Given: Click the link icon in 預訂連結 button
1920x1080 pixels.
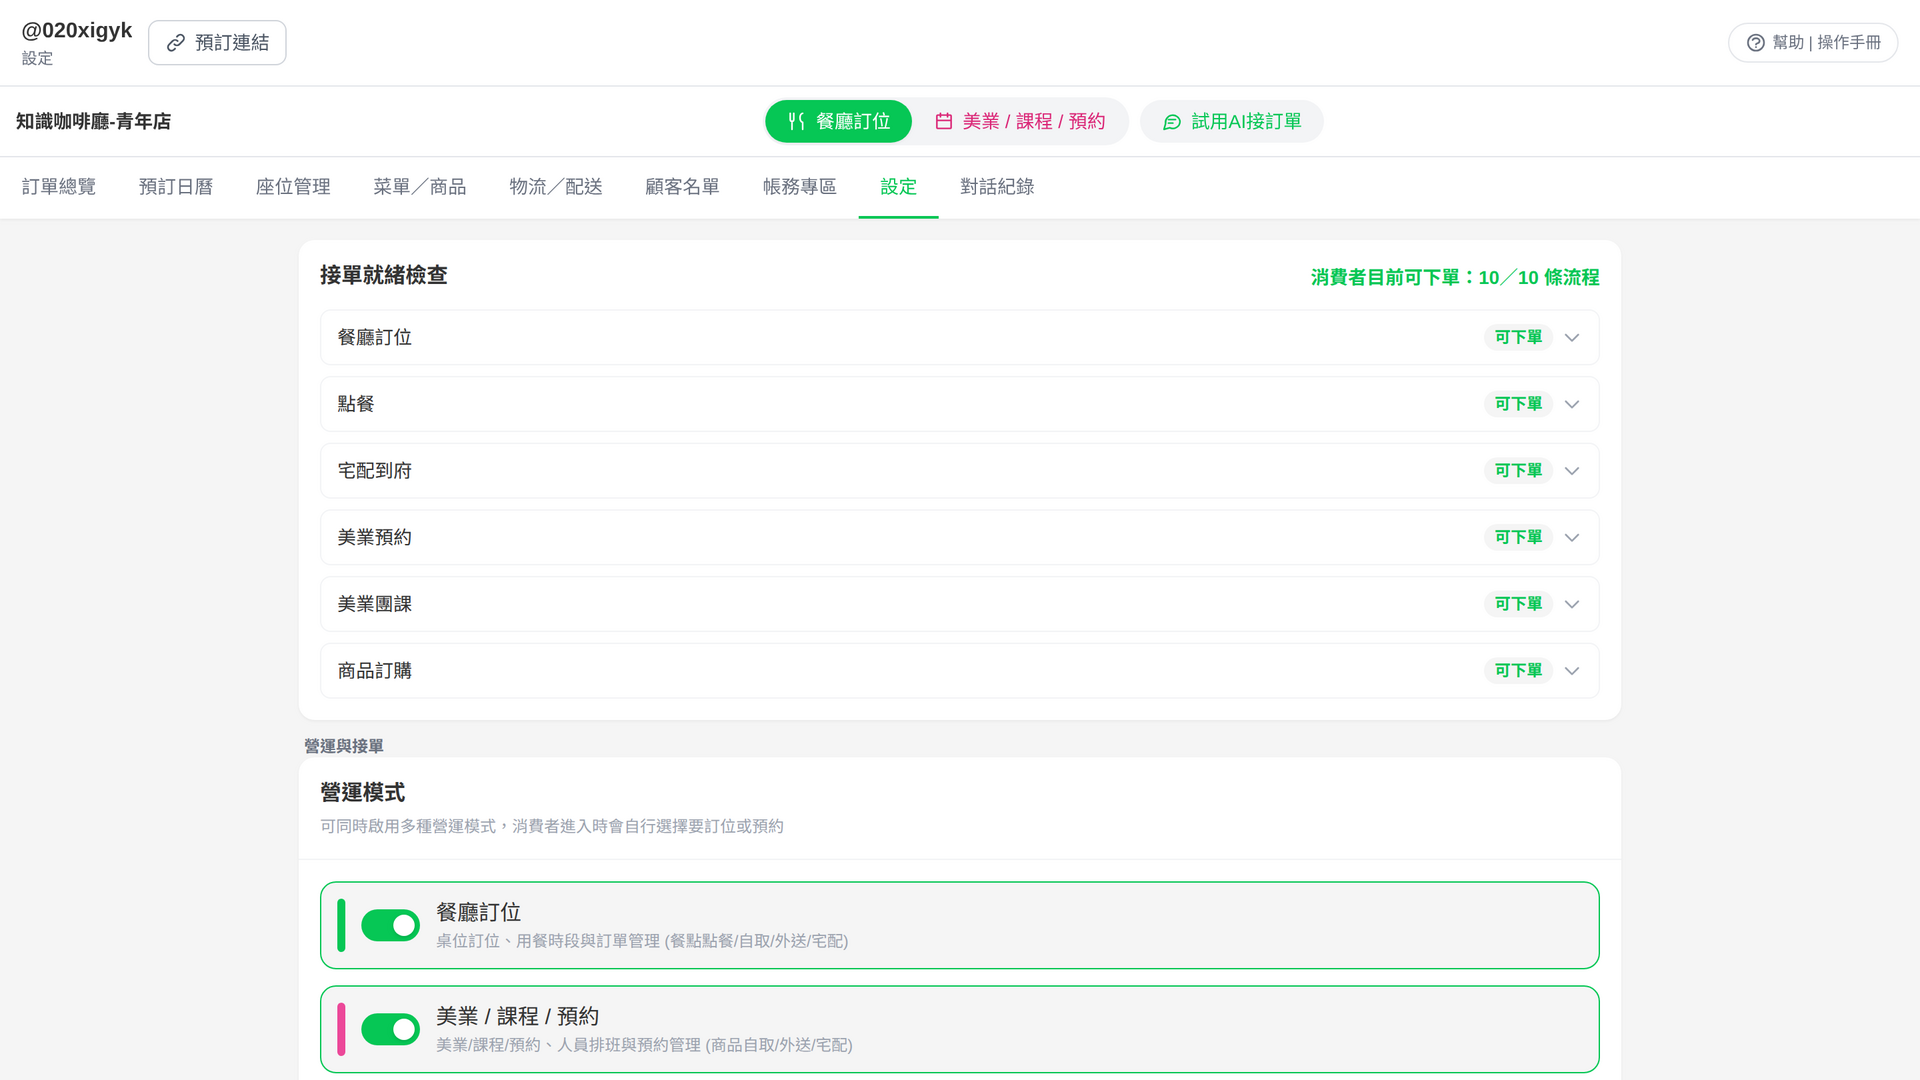Looking at the screenshot, I should pyautogui.click(x=176, y=43).
